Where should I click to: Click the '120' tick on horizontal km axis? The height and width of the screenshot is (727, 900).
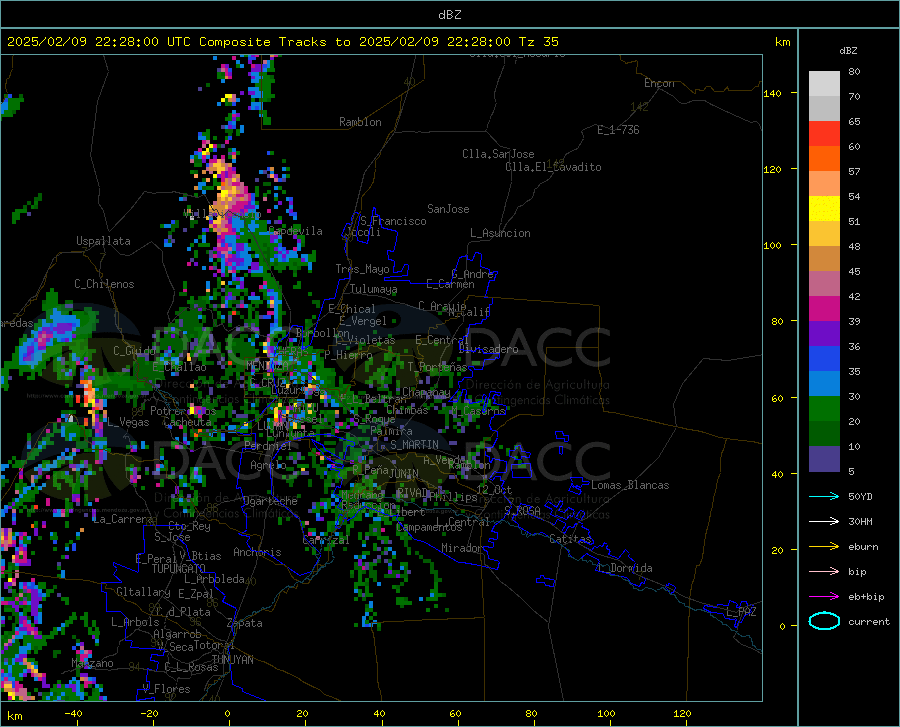pos(682,714)
